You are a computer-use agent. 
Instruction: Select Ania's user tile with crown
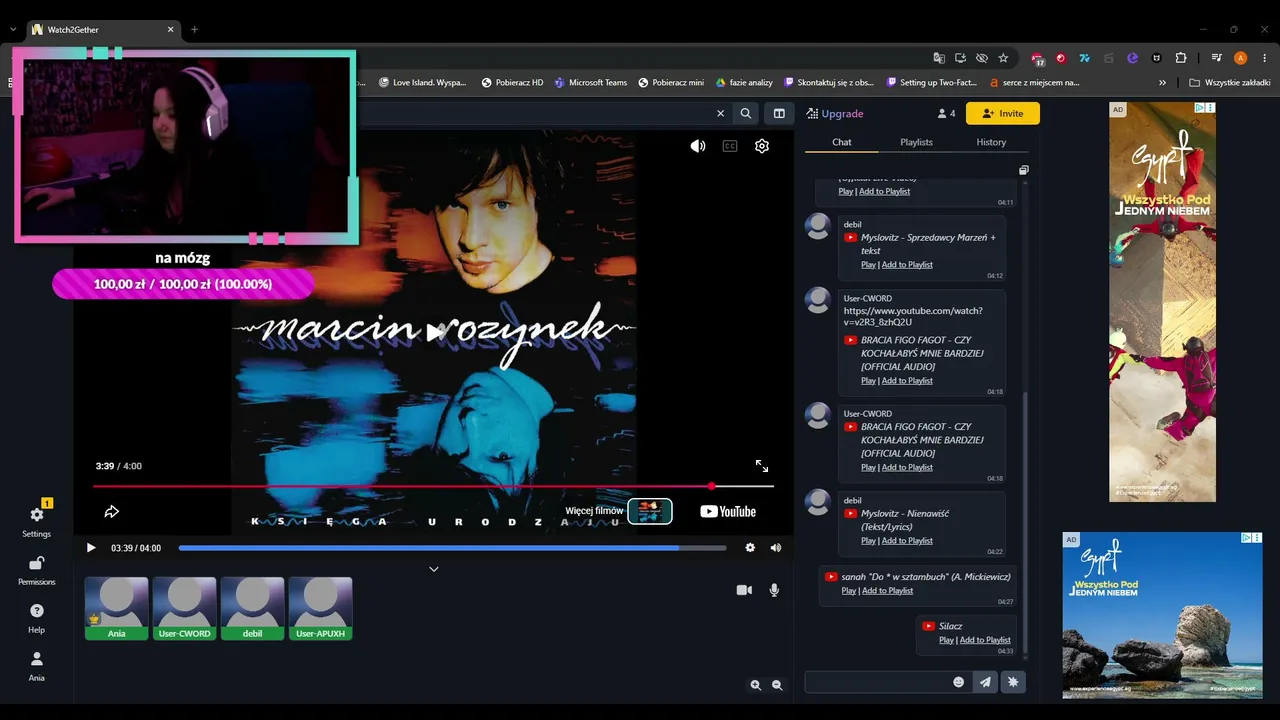116,608
